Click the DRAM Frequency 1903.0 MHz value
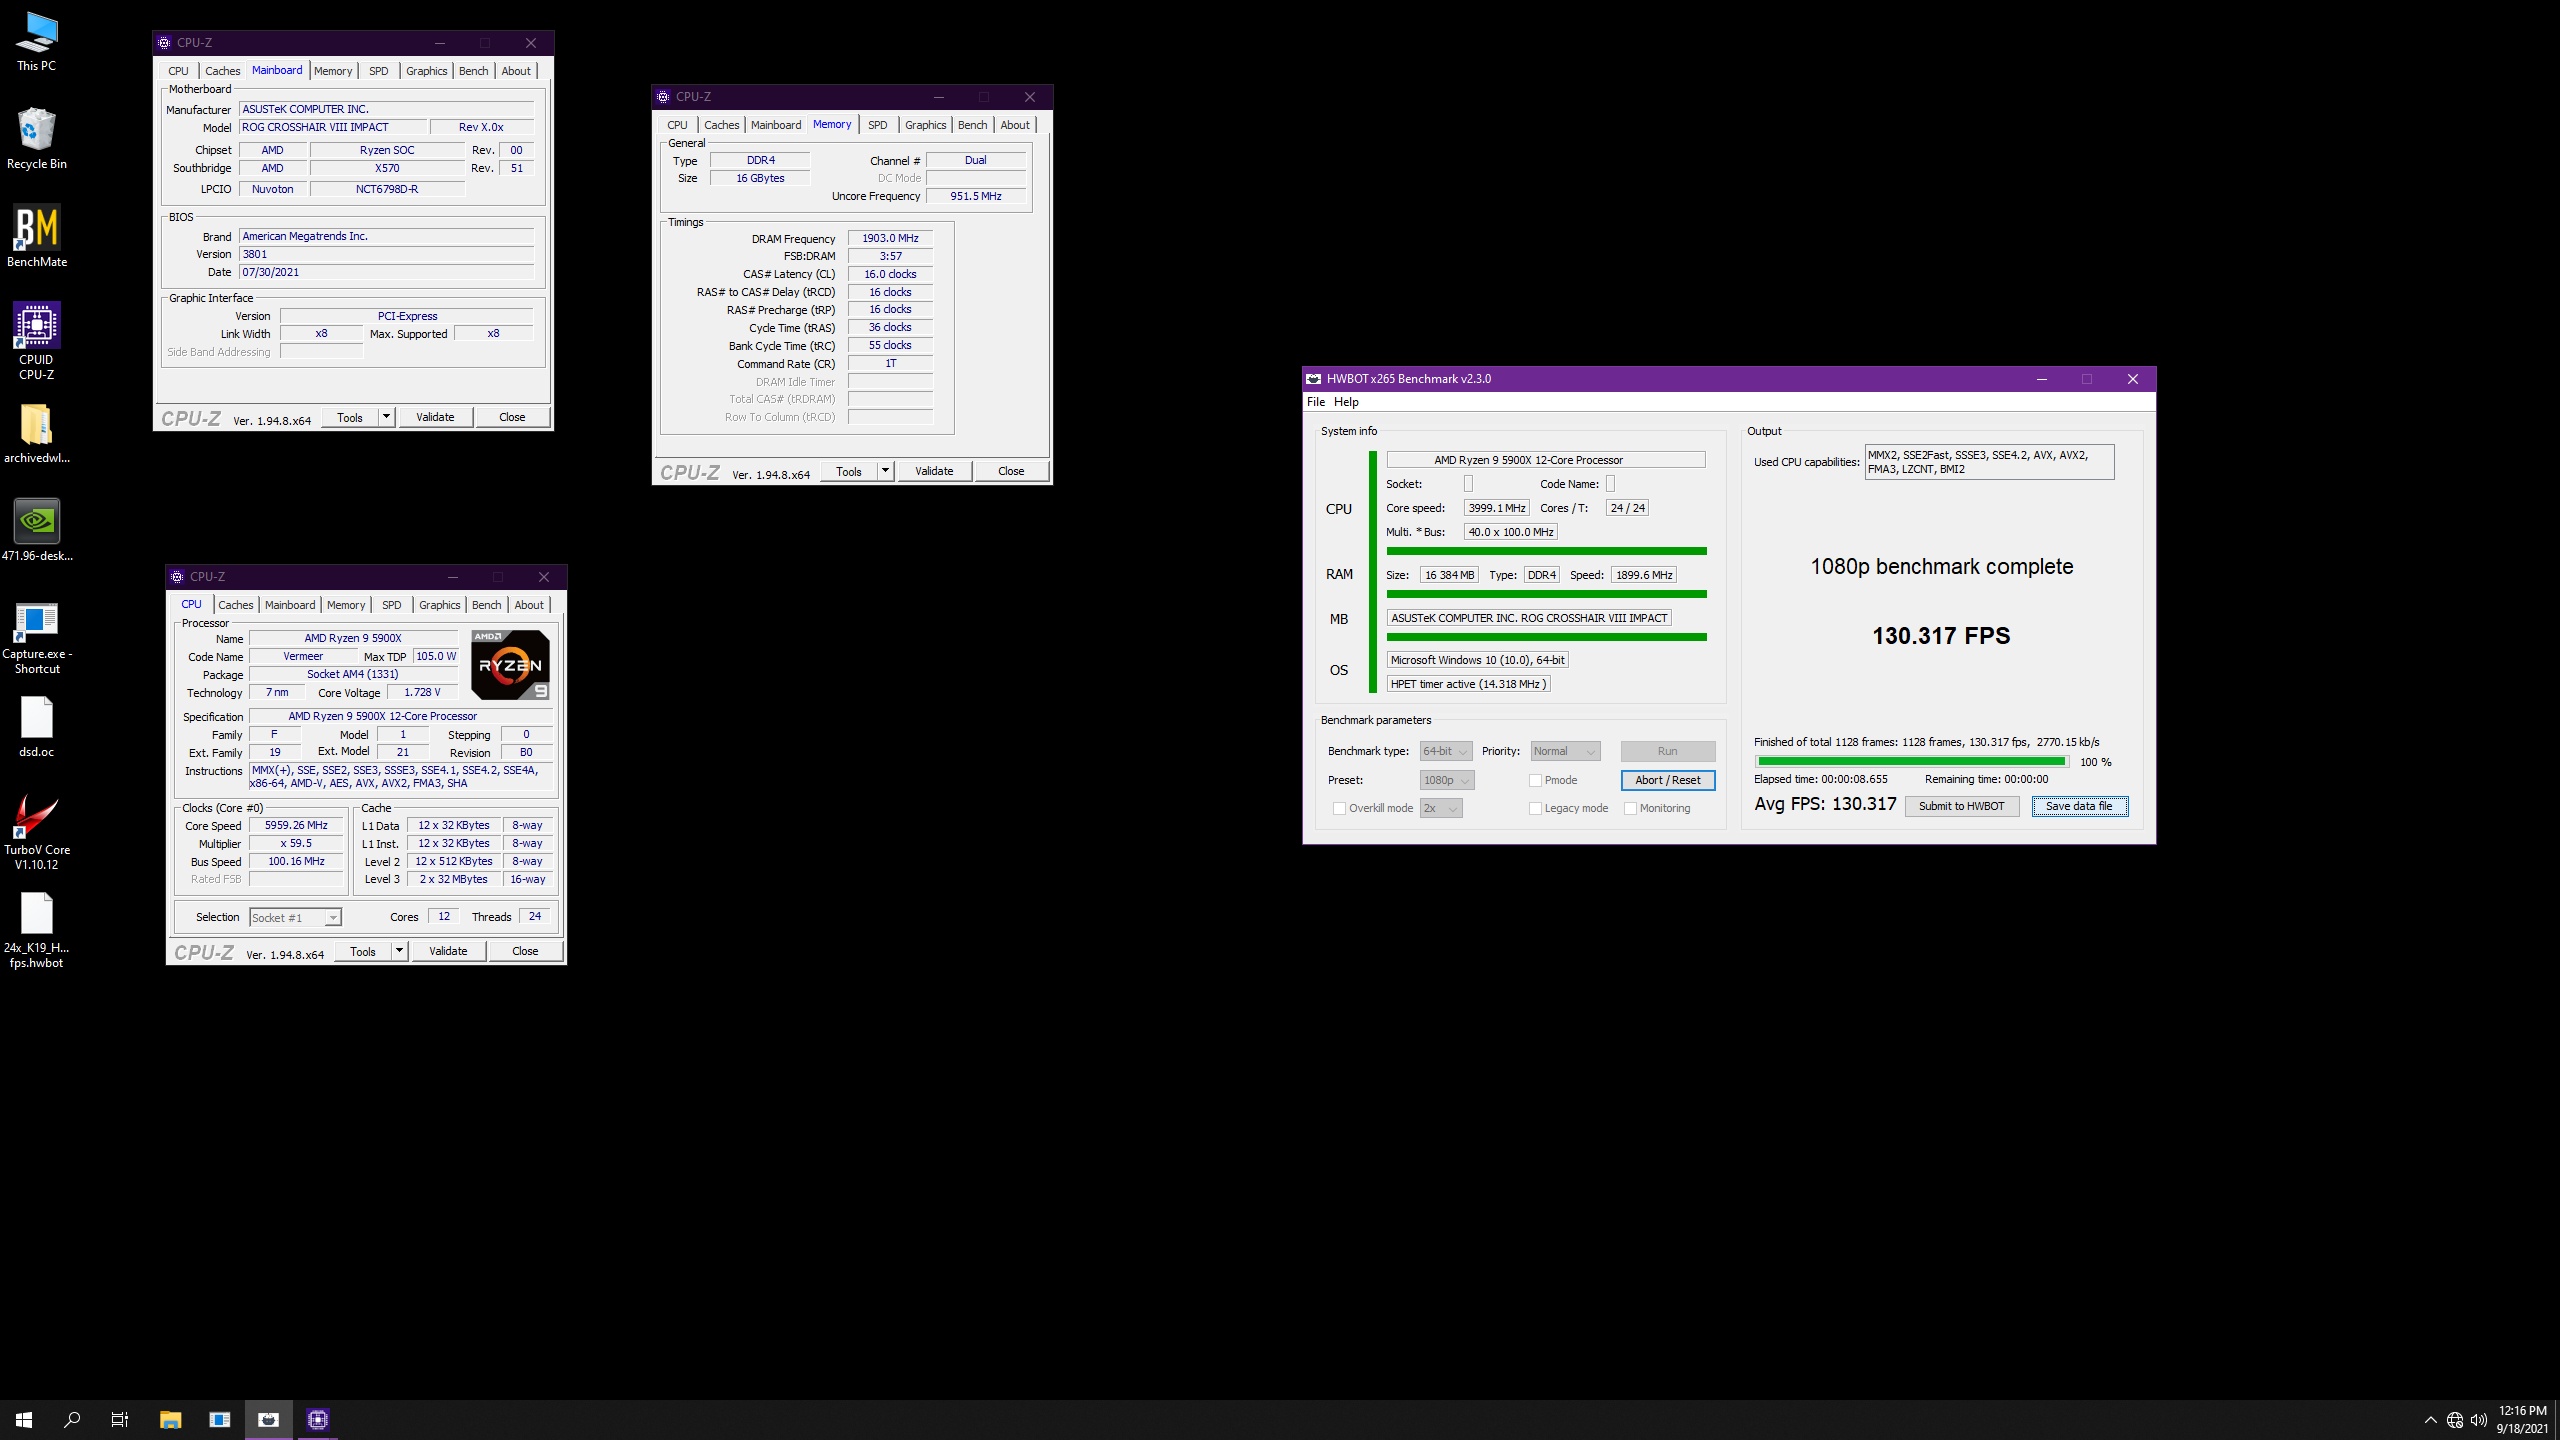 pos(890,238)
